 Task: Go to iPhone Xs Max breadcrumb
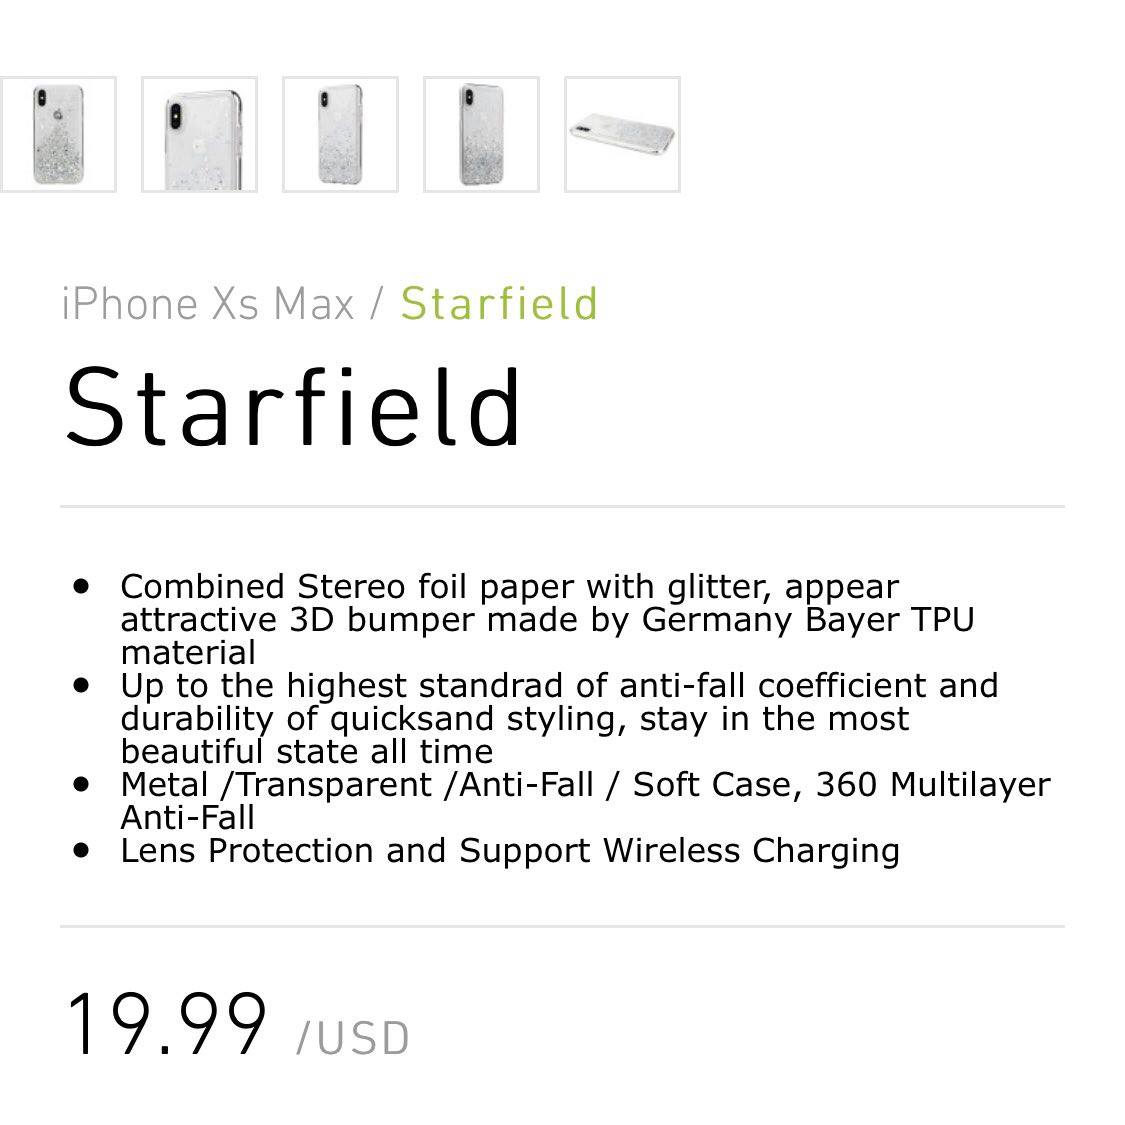[x=208, y=304]
